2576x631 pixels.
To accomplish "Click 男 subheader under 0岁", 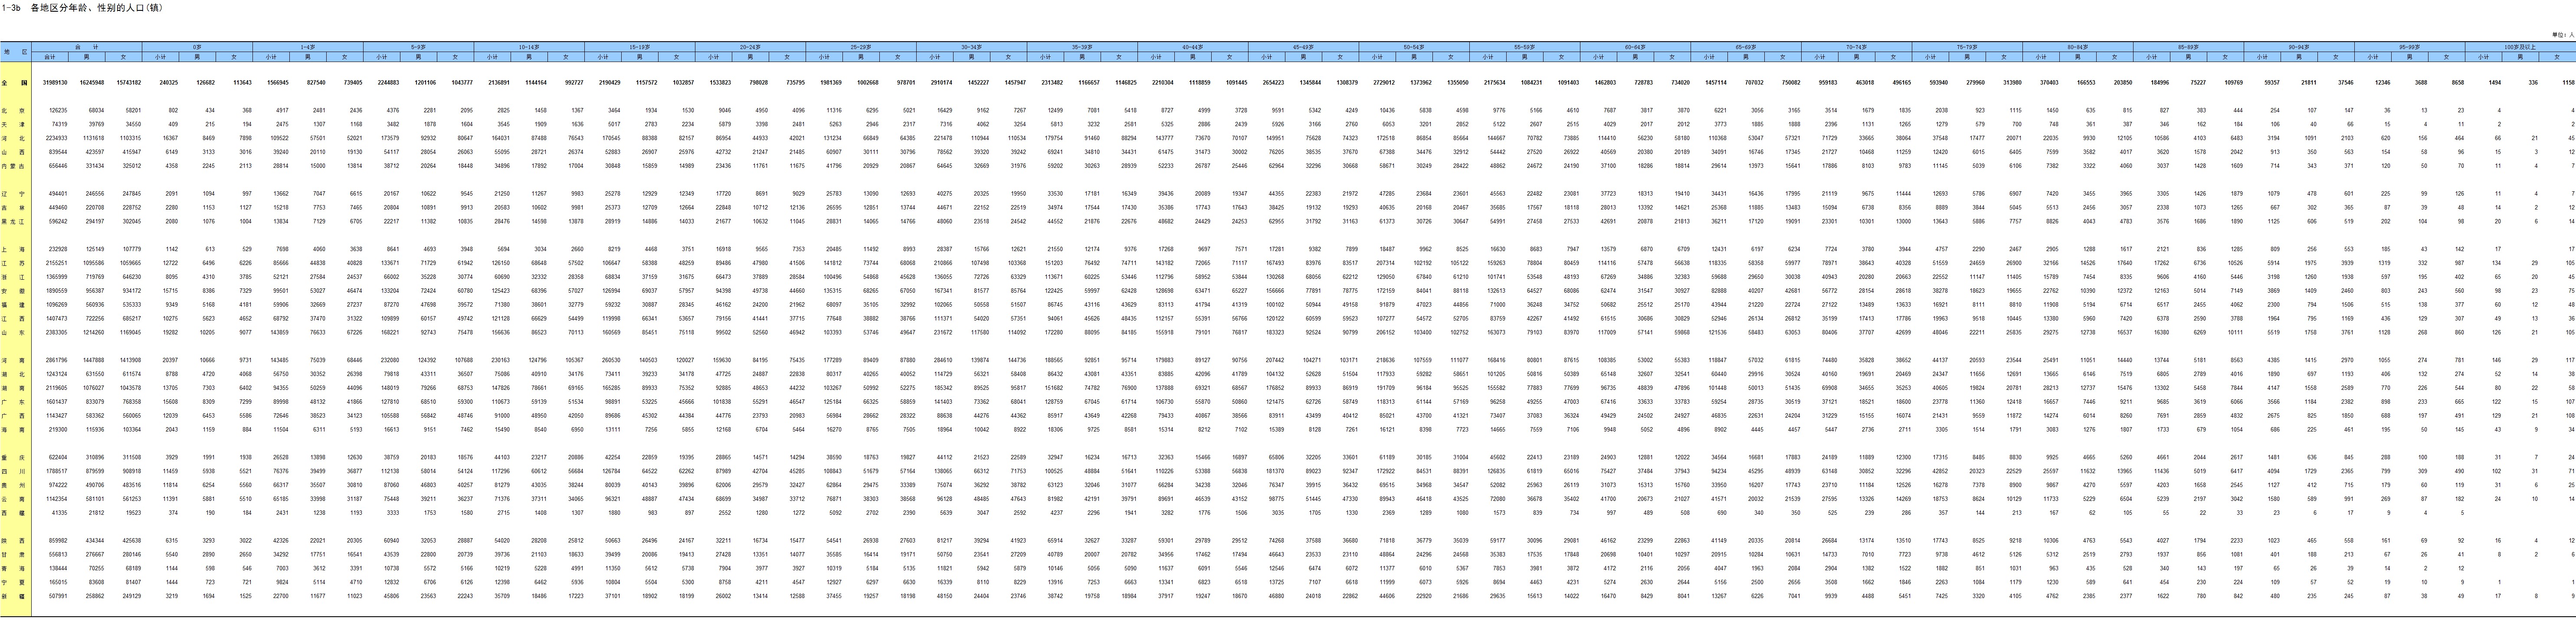I will click(x=197, y=56).
